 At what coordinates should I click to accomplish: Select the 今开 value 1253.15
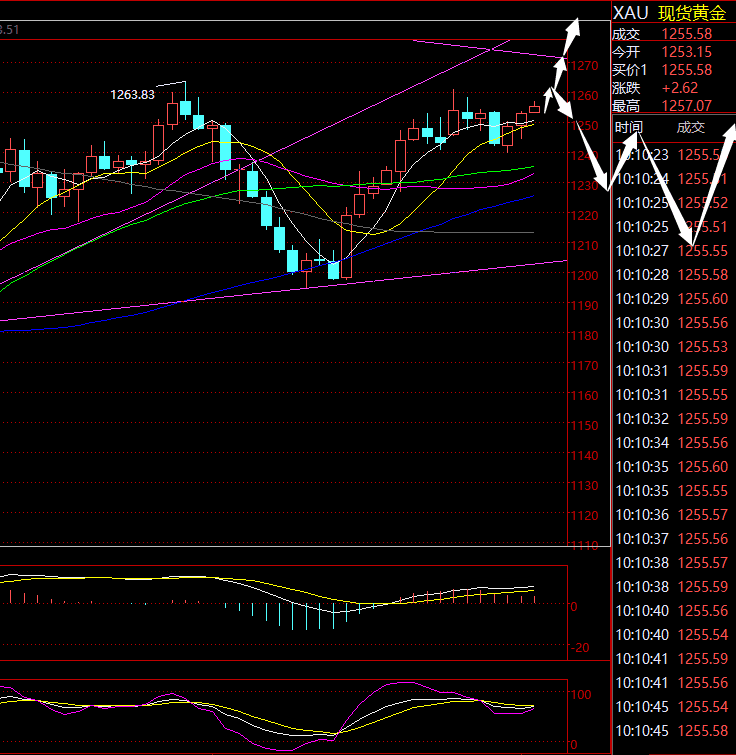(686, 52)
